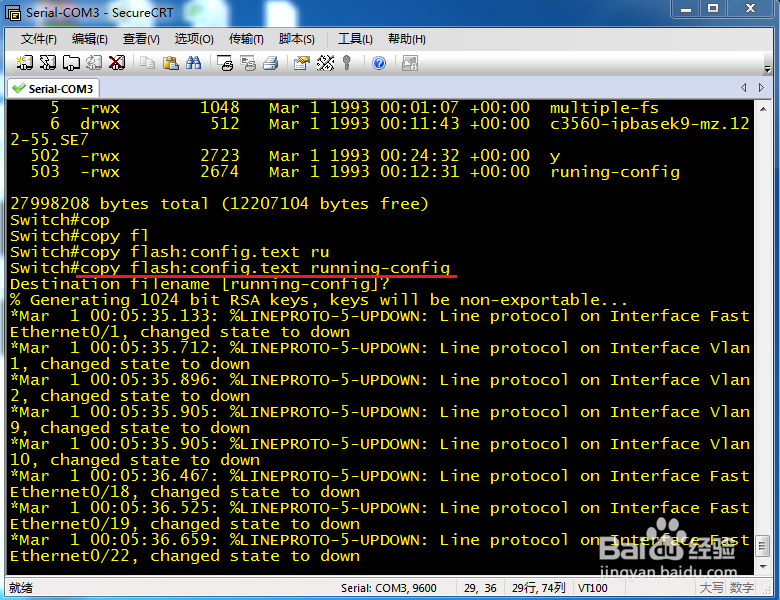The image size is (780, 600).
Task: Click the Print Screen toolbar icon
Action: click(225, 63)
